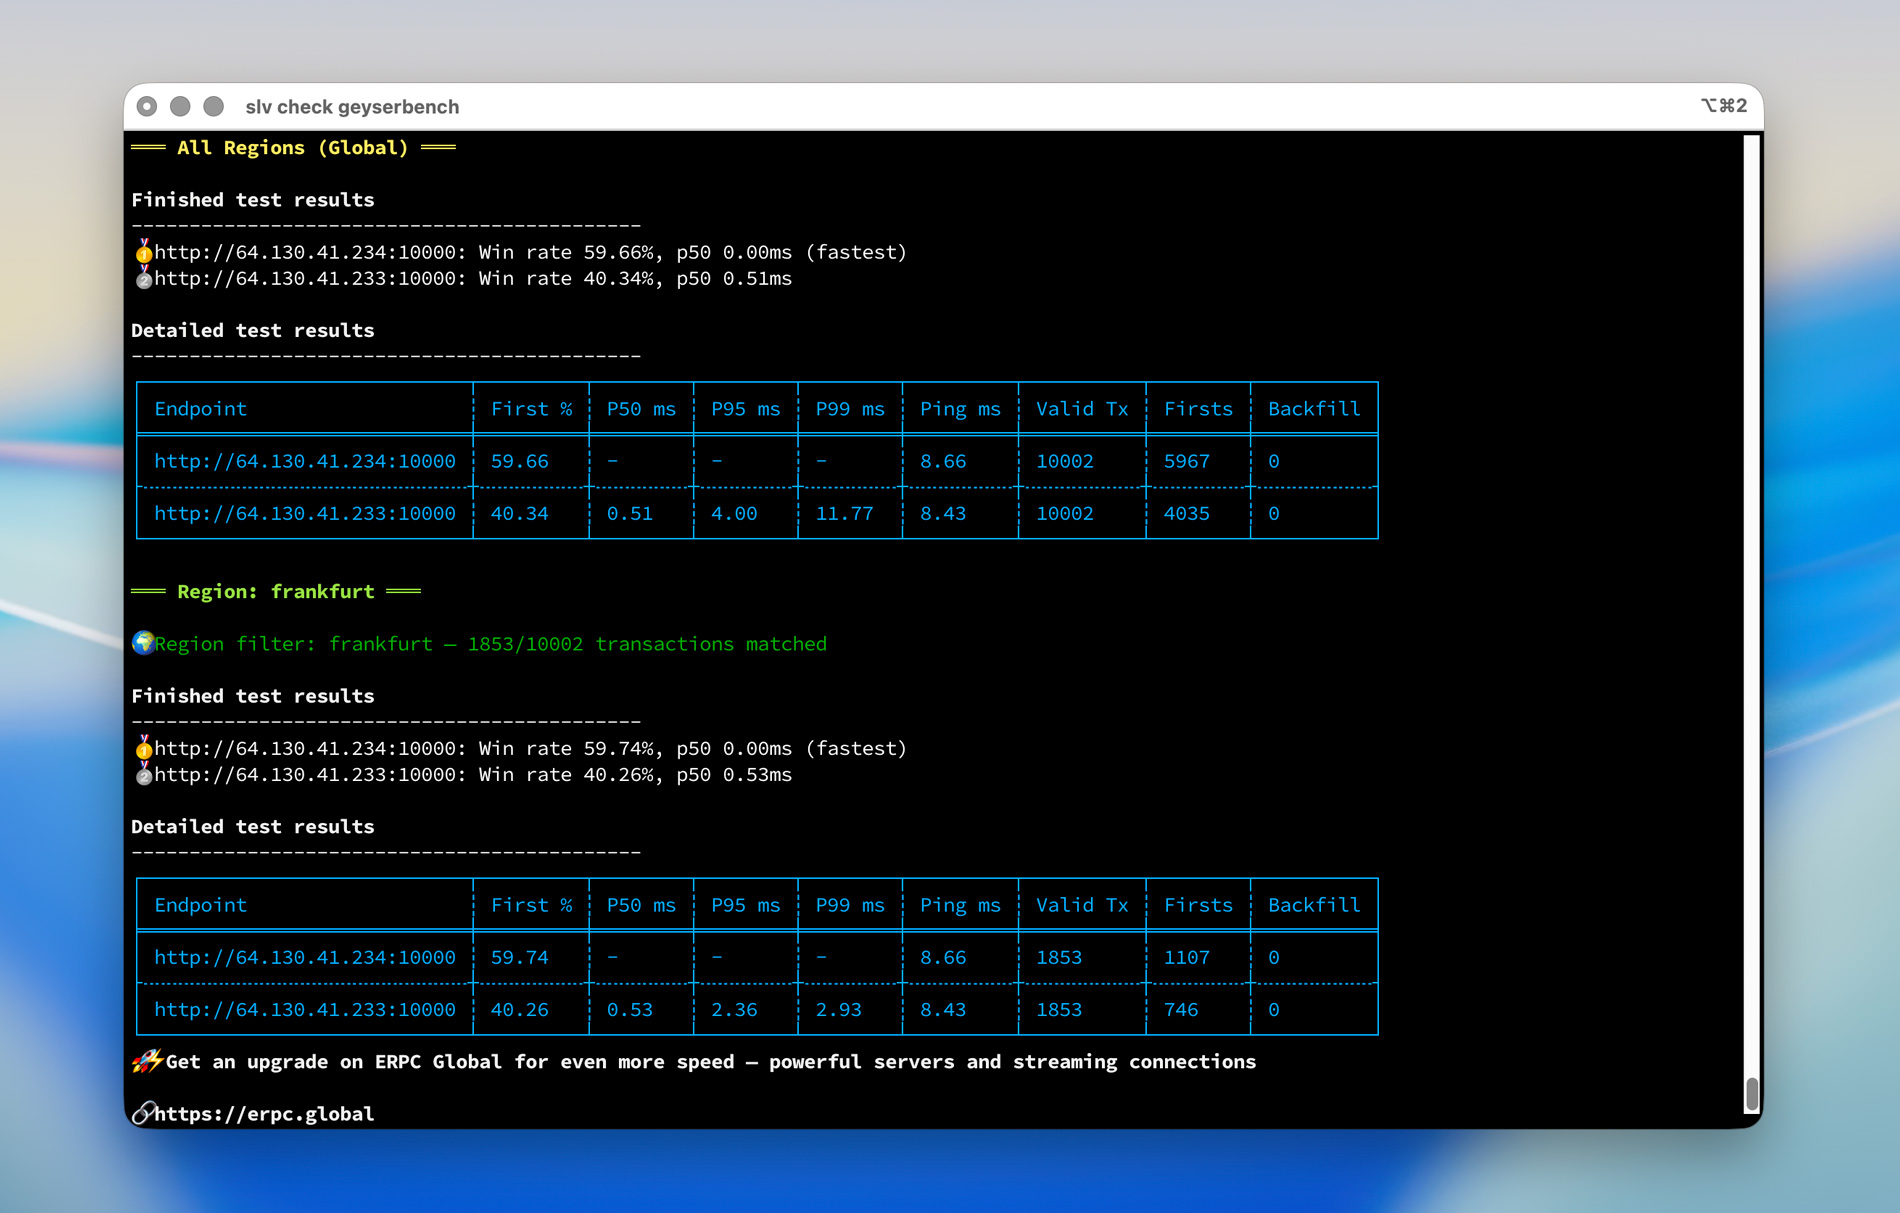Click the silver medal icon in frankfurt Finished results
The height and width of the screenshot is (1213, 1900).
click(x=144, y=774)
